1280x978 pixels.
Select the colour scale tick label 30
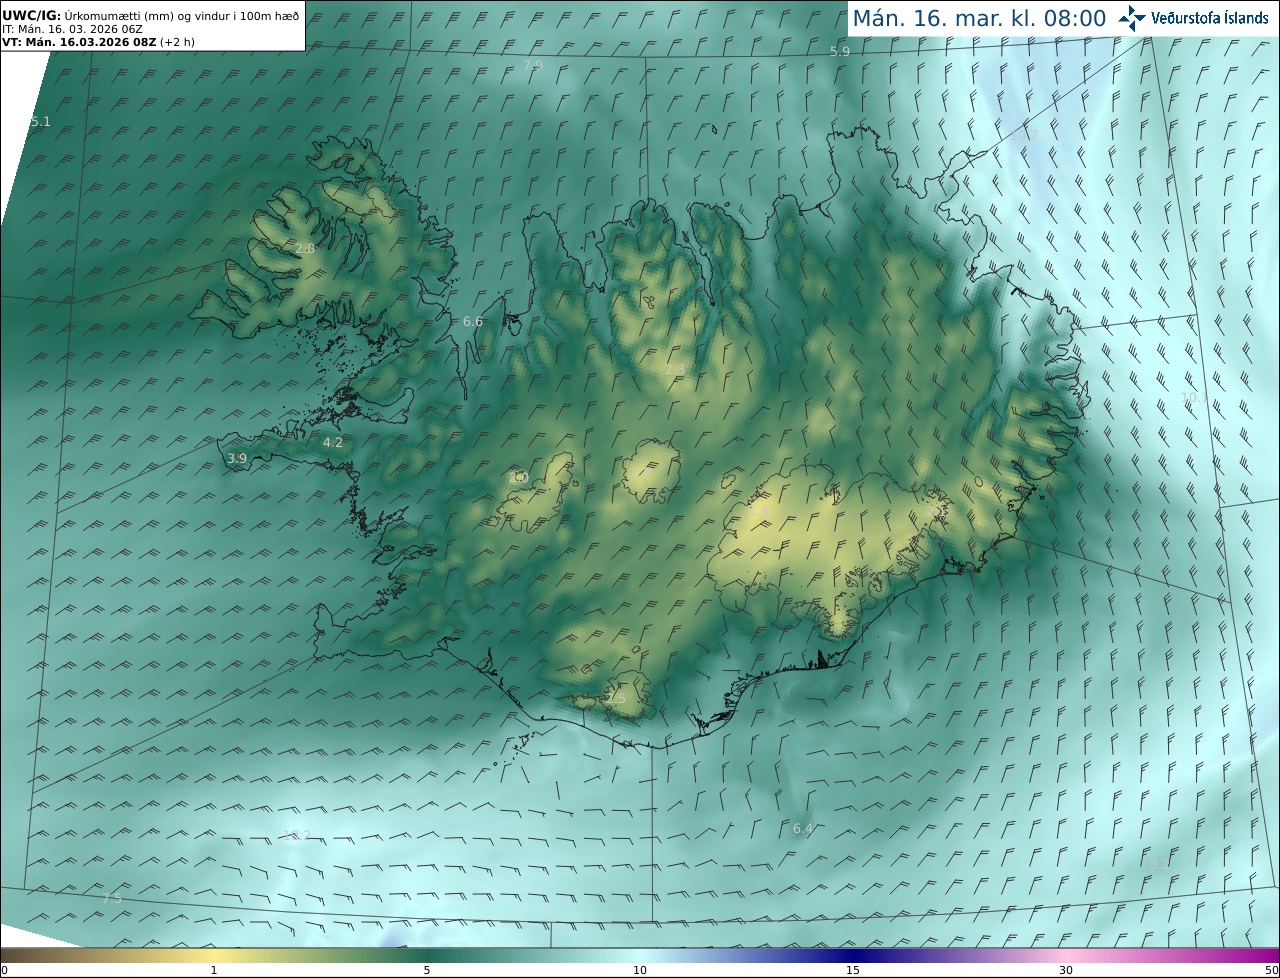1066,970
